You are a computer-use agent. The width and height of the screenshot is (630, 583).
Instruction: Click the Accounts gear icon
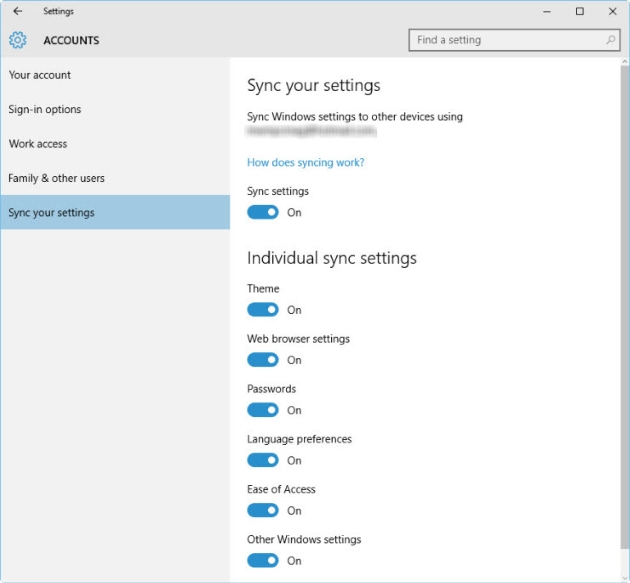pos(17,40)
